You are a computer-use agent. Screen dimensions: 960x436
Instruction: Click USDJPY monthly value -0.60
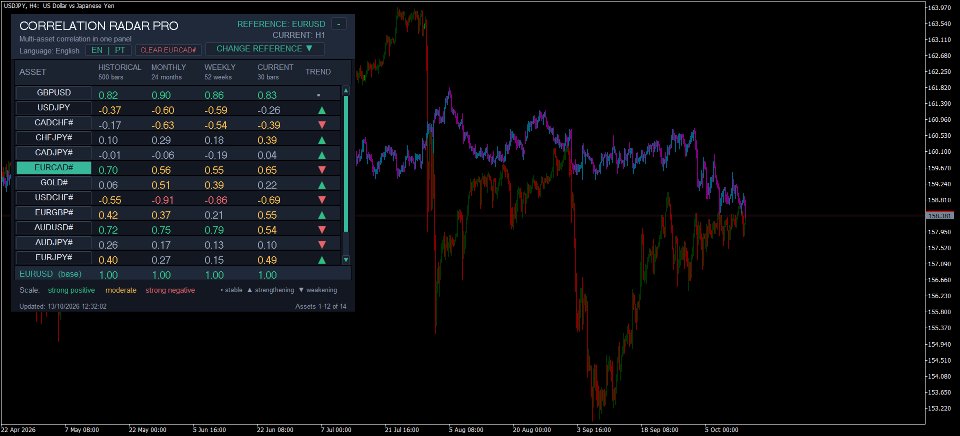pyautogui.click(x=163, y=111)
